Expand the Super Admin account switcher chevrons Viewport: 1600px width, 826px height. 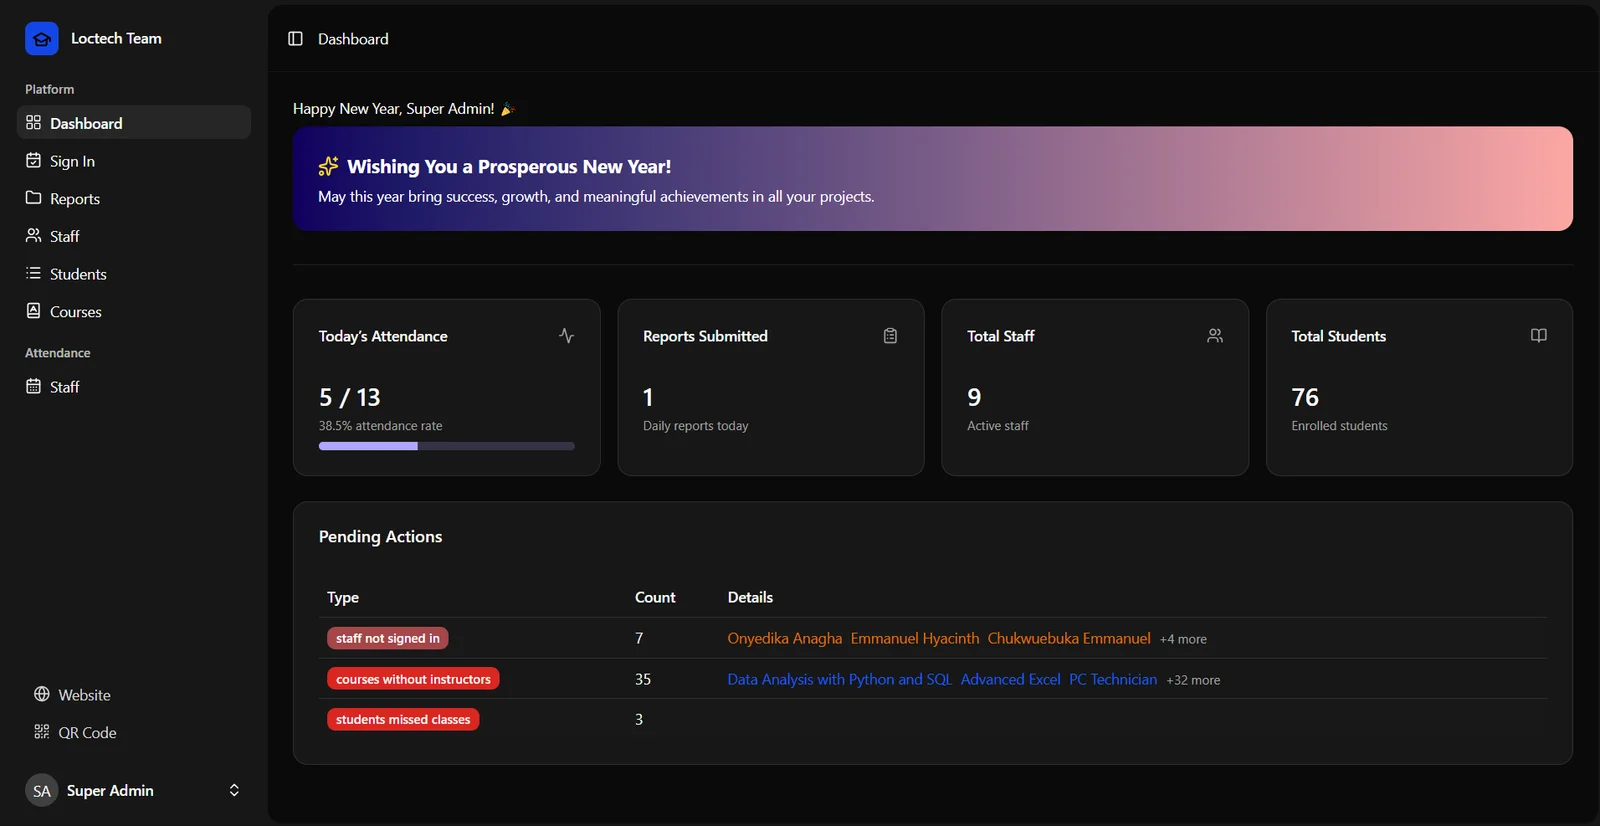coord(234,790)
